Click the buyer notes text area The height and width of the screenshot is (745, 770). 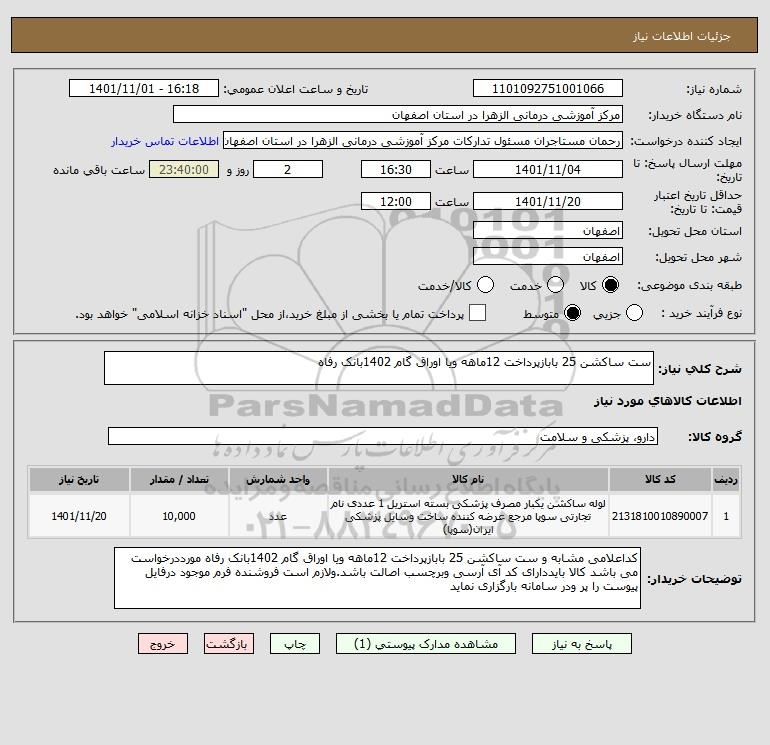tap(377, 578)
